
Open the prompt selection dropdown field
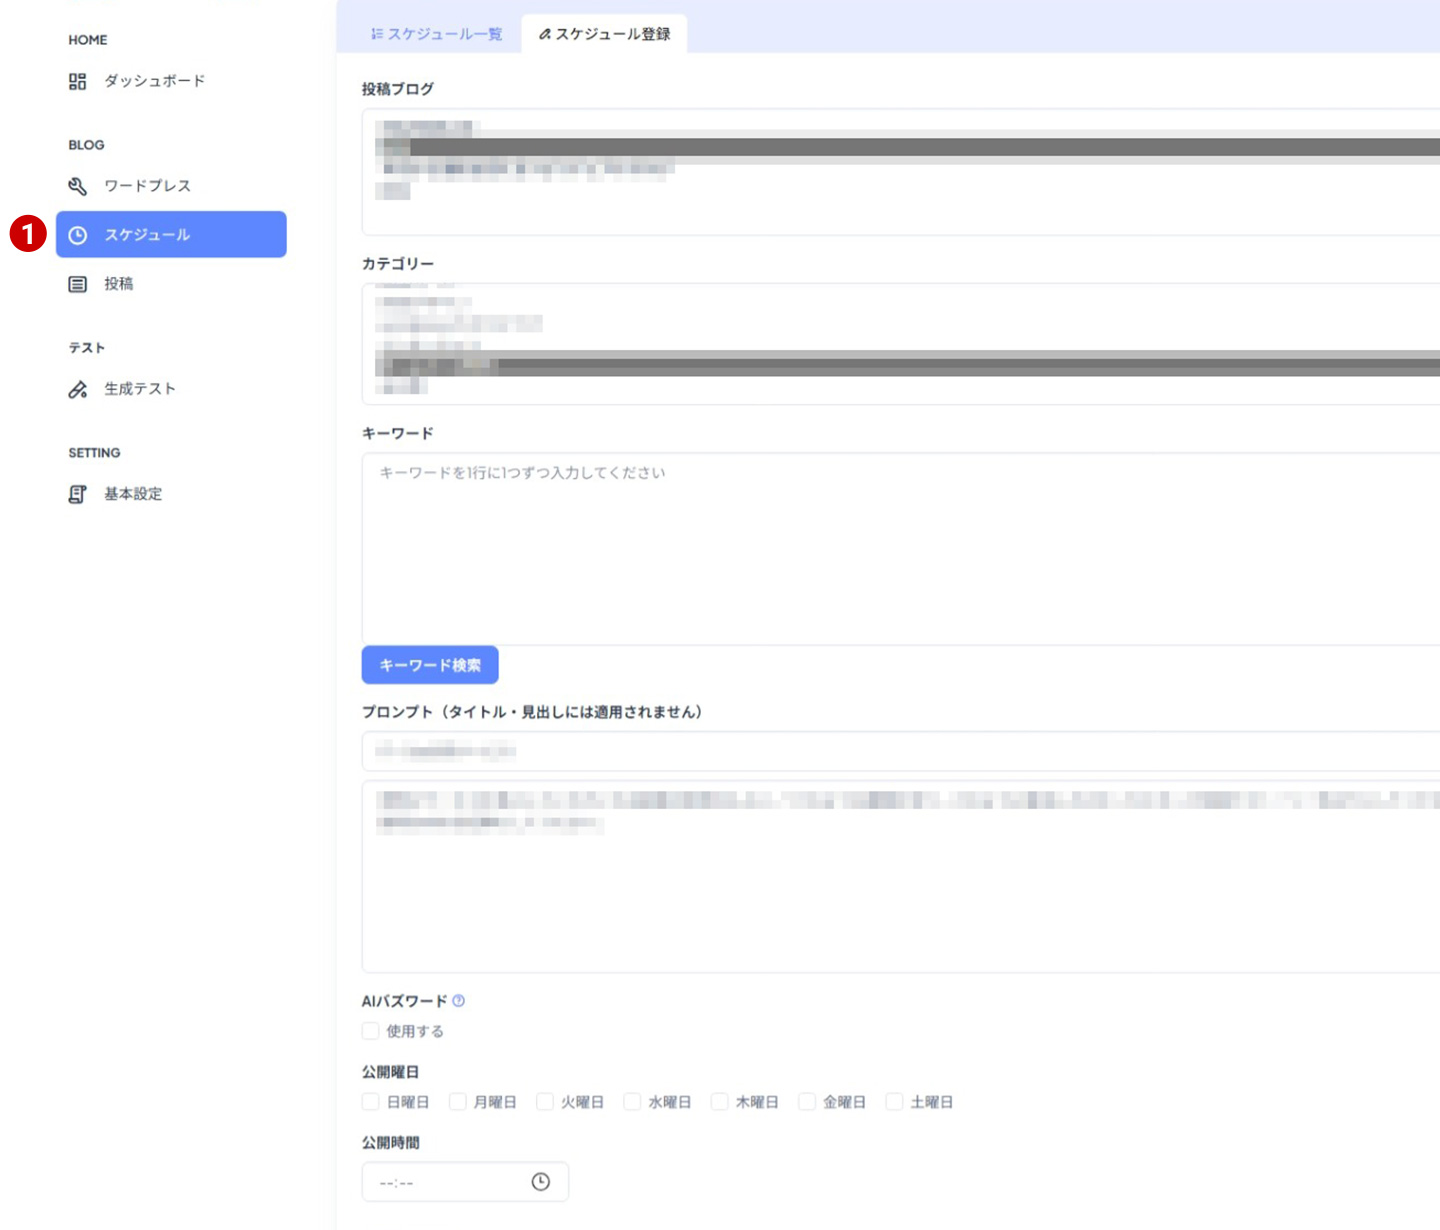coord(900,751)
